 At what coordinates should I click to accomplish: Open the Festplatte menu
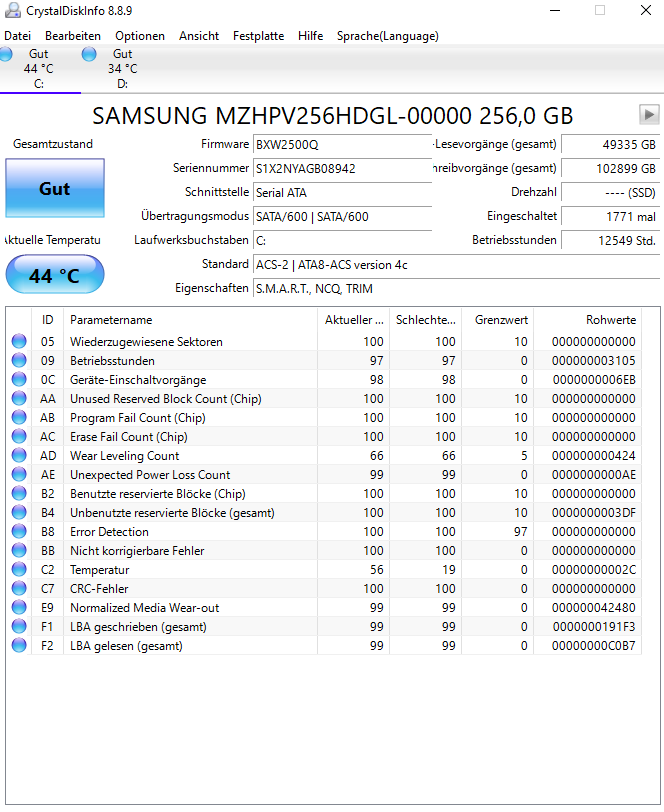pos(258,36)
